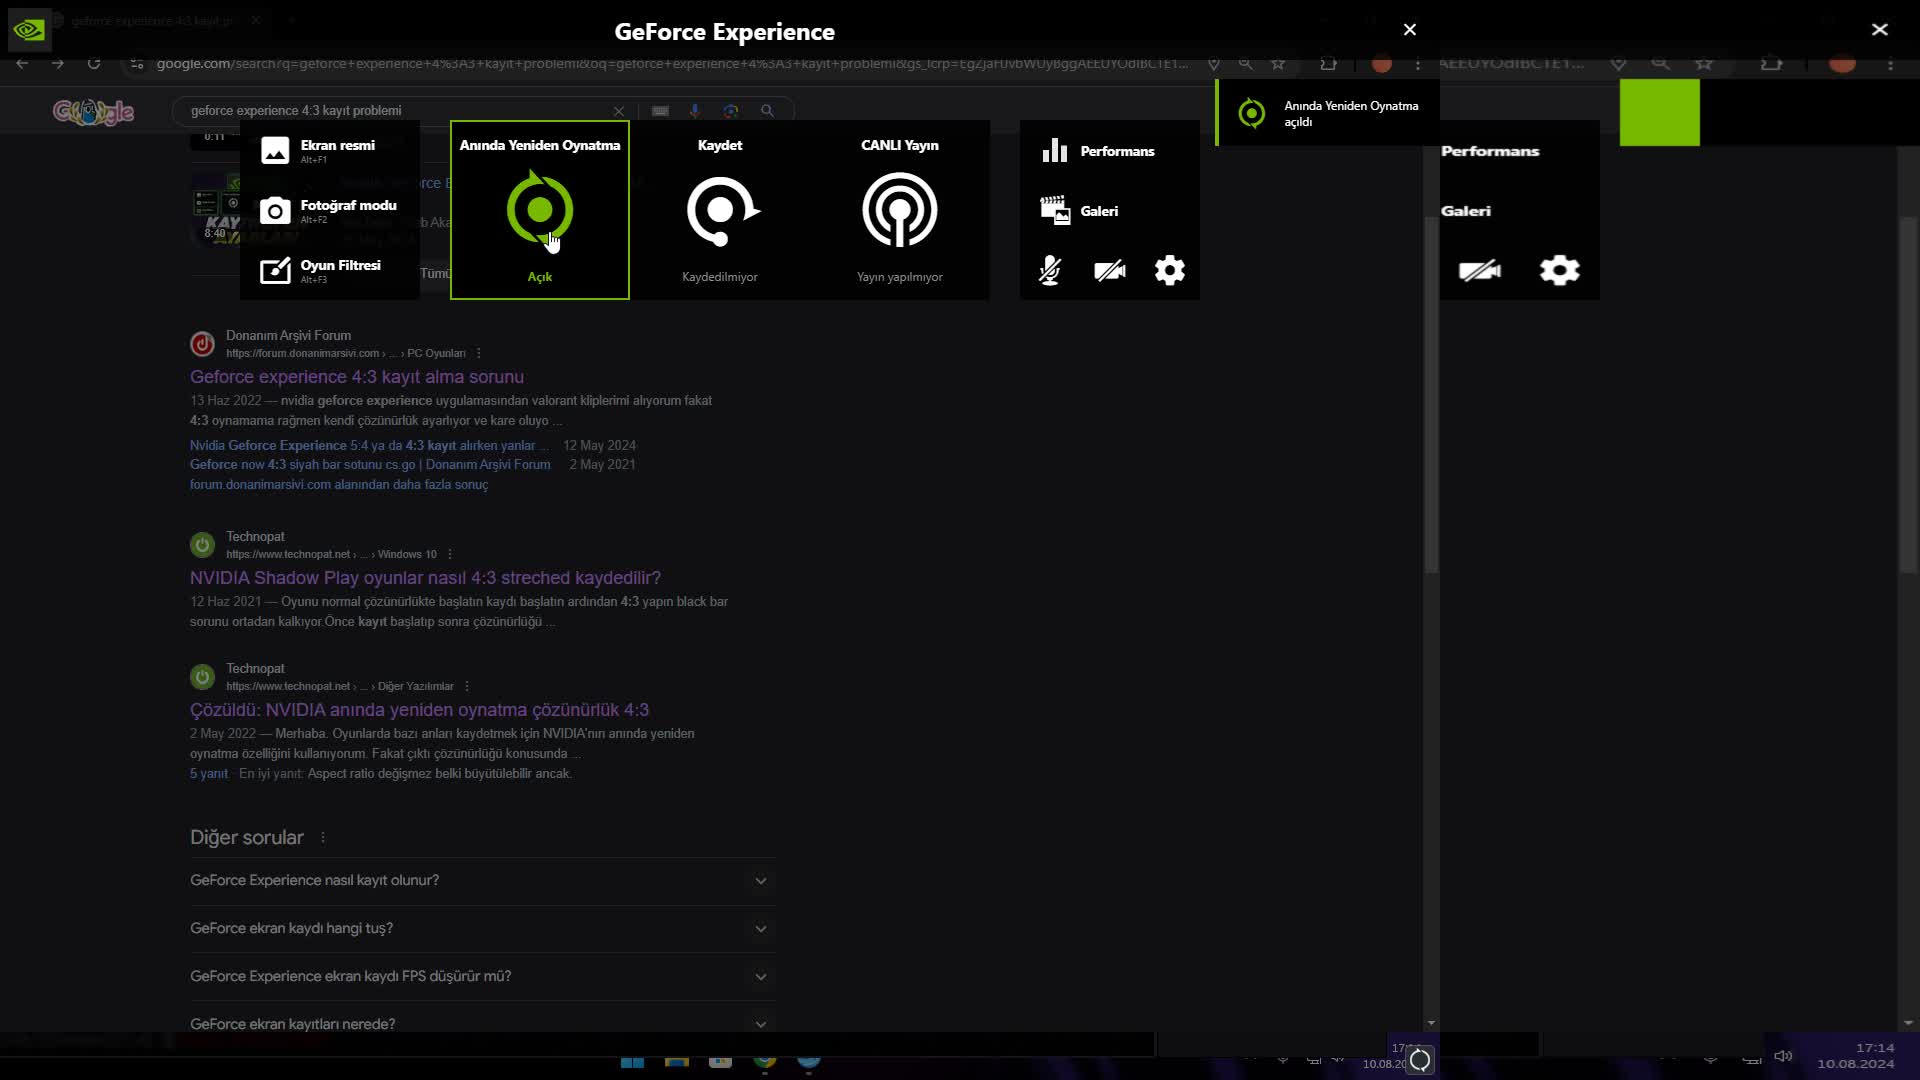Go back in the Chrome browser
This screenshot has width=1920, height=1080.
22,63
